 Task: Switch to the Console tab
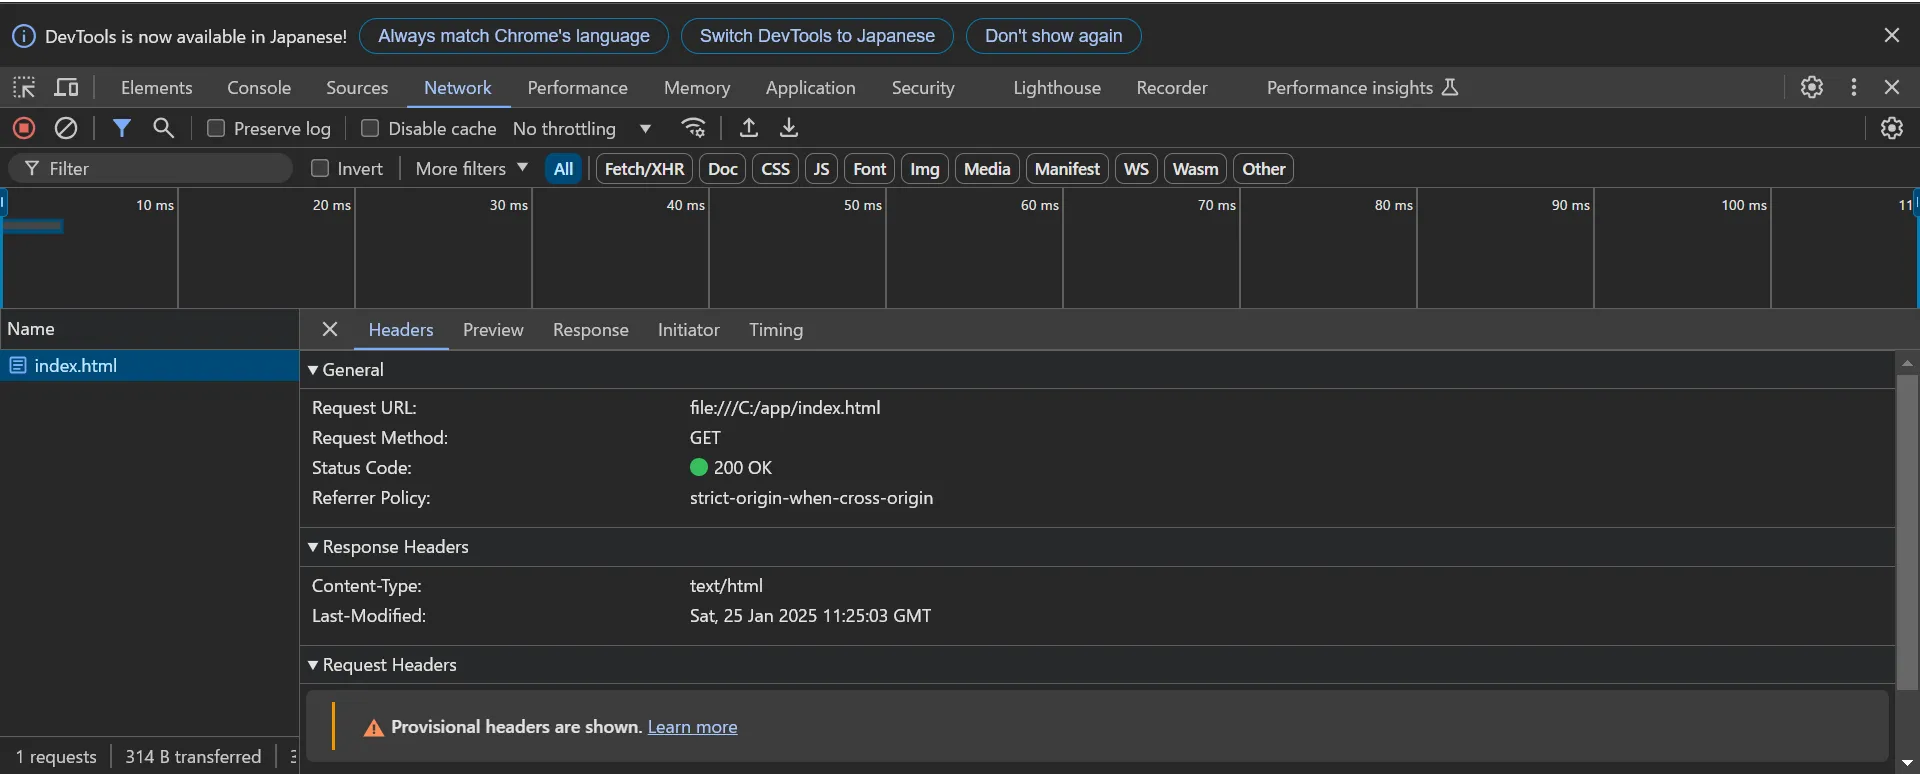coord(259,87)
